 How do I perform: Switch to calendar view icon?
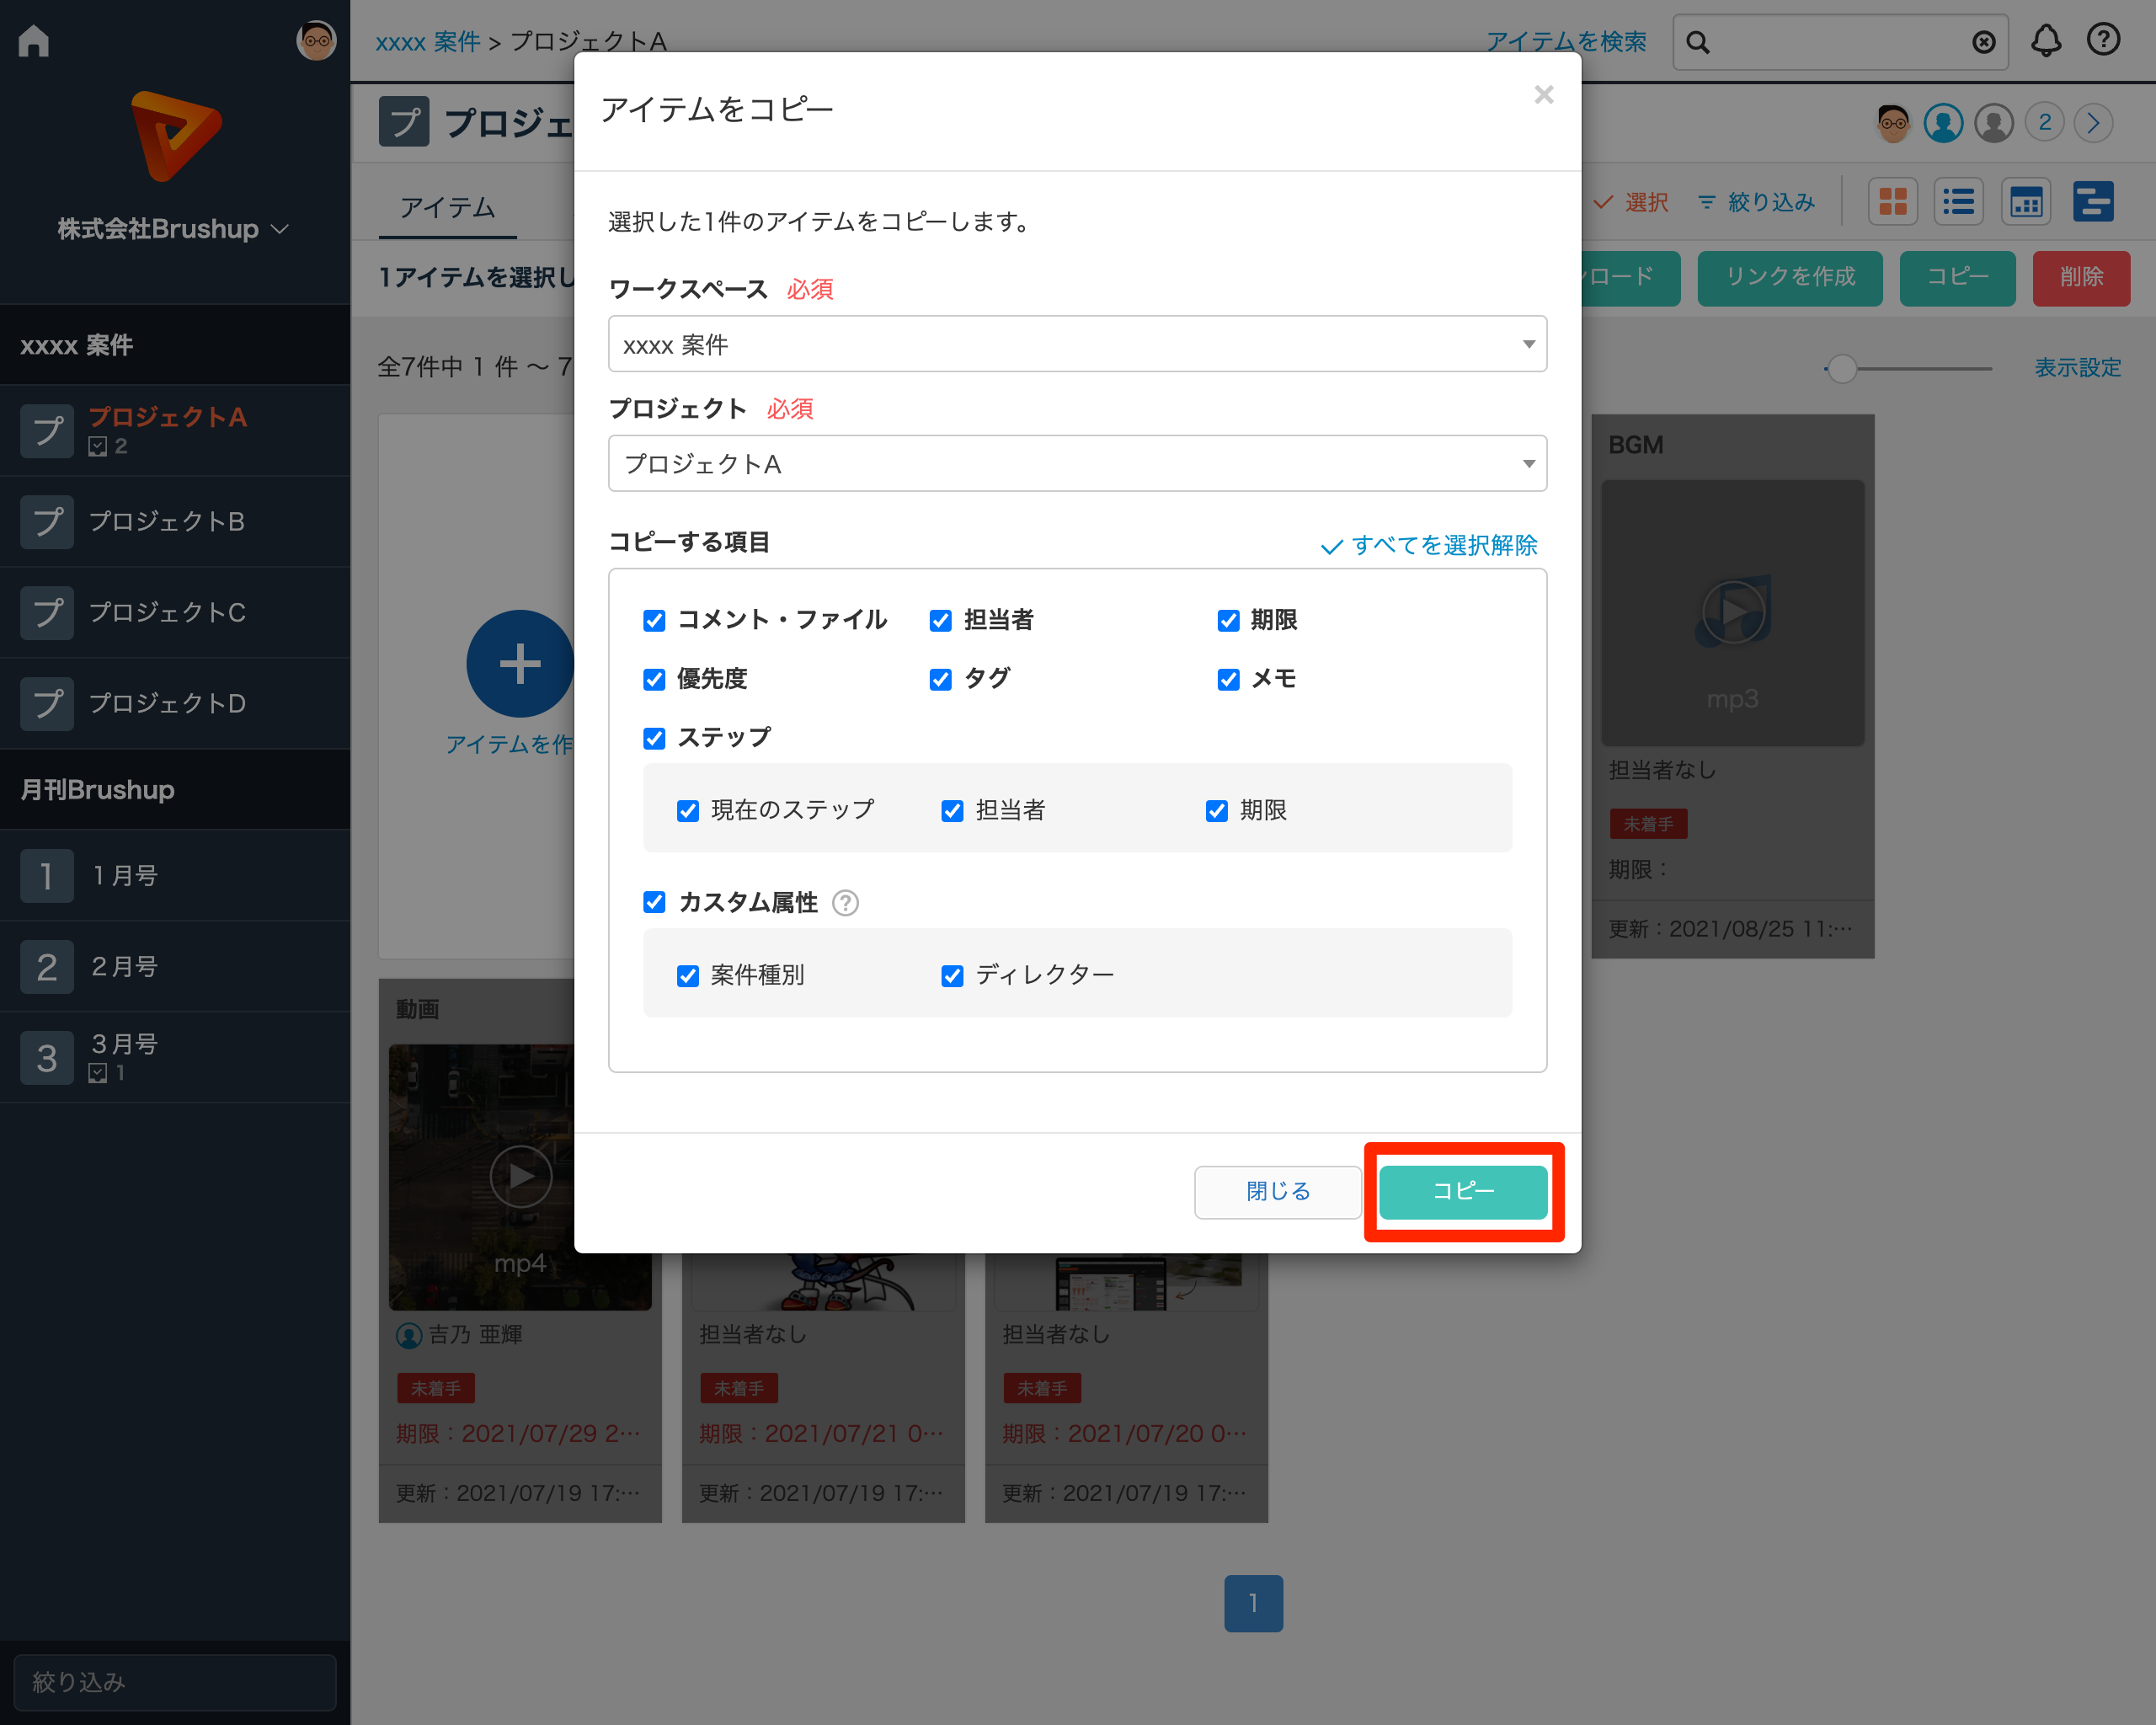[x=2026, y=203]
